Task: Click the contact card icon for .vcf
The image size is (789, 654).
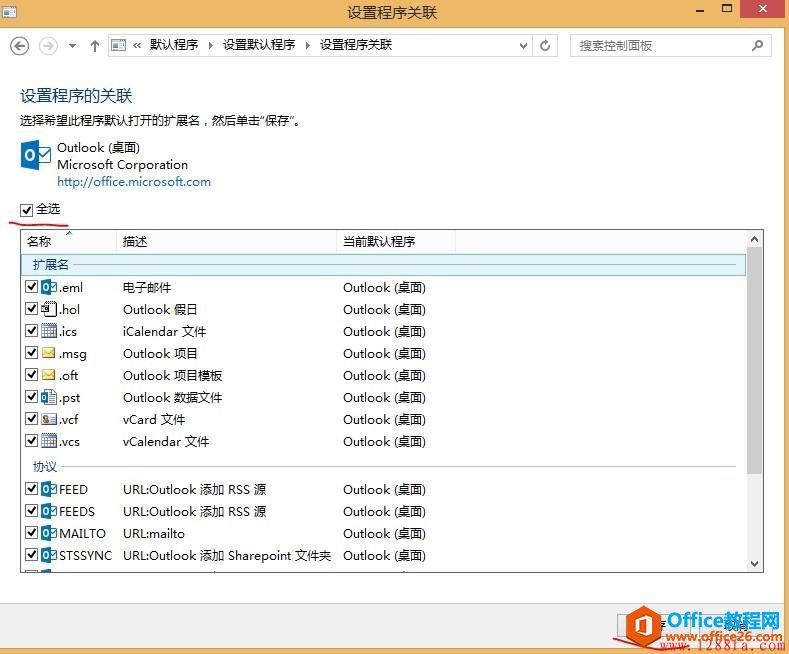Action: (48, 420)
